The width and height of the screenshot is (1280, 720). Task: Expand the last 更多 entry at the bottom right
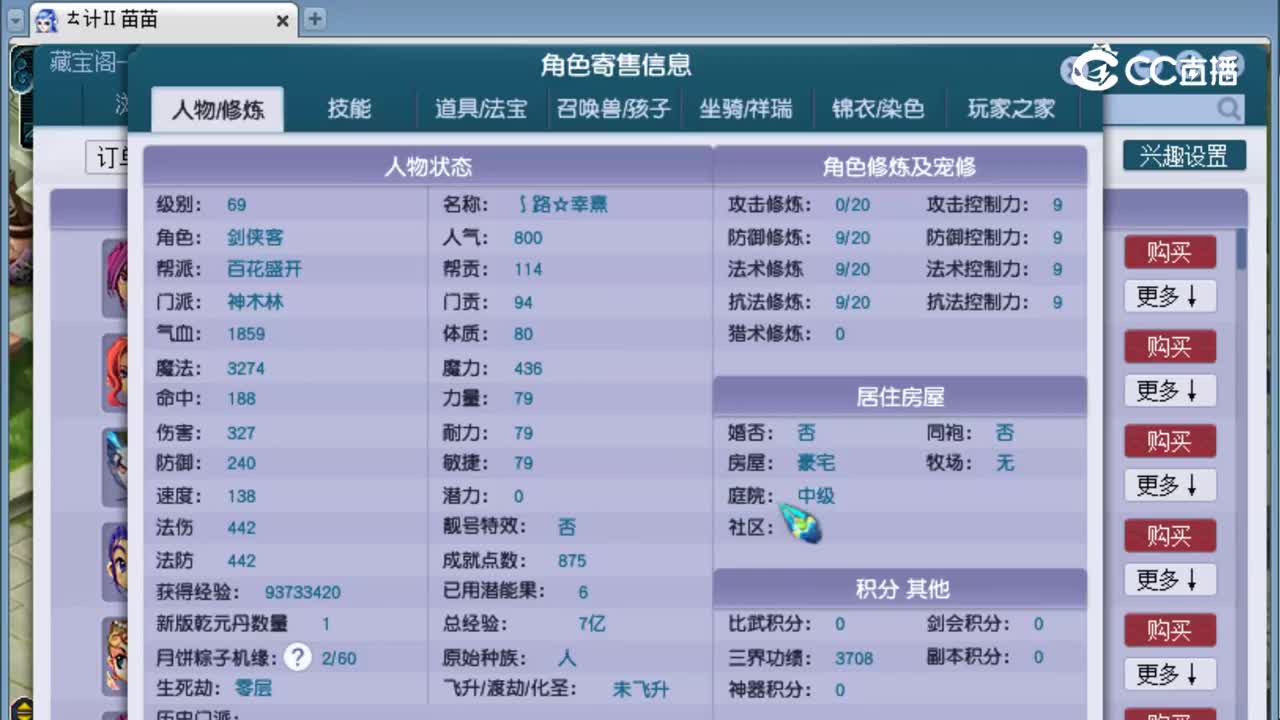point(1169,674)
